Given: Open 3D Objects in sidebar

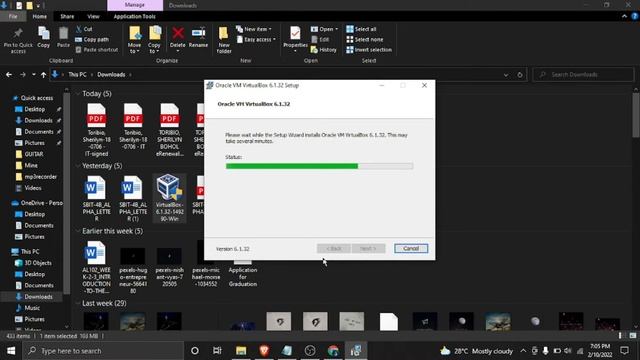Looking at the screenshot, I should point(34,263).
